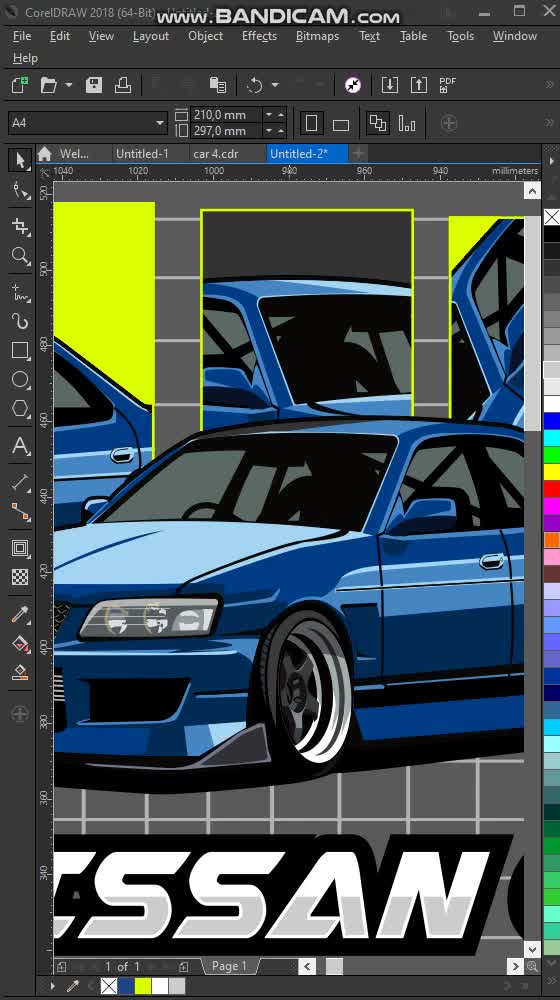Undo the last action
Image resolution: width=560 pixels, height=1000 pixels.
tap(254, 84)
